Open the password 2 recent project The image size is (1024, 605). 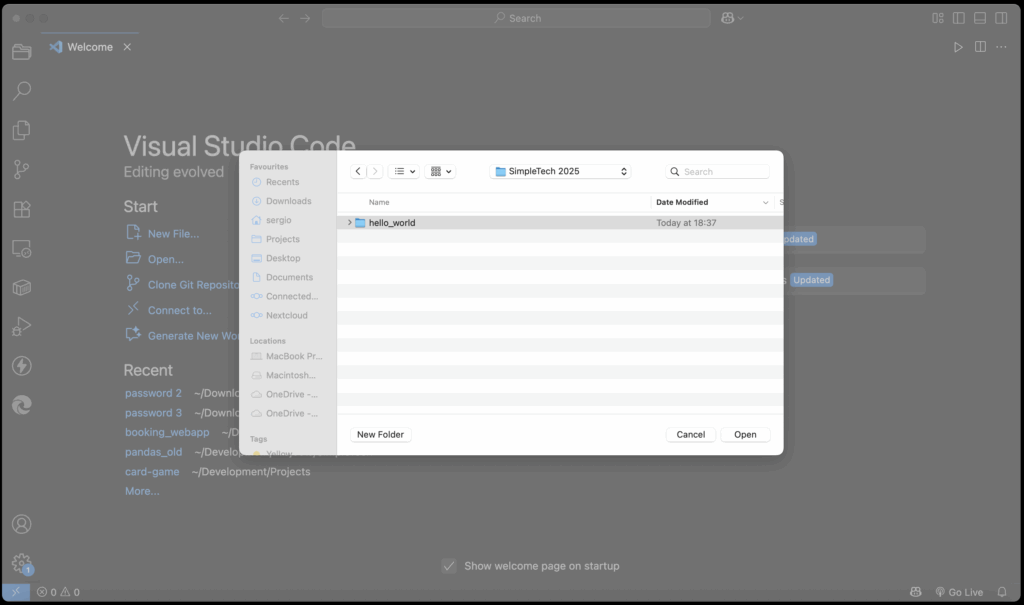tap(153, 393)
